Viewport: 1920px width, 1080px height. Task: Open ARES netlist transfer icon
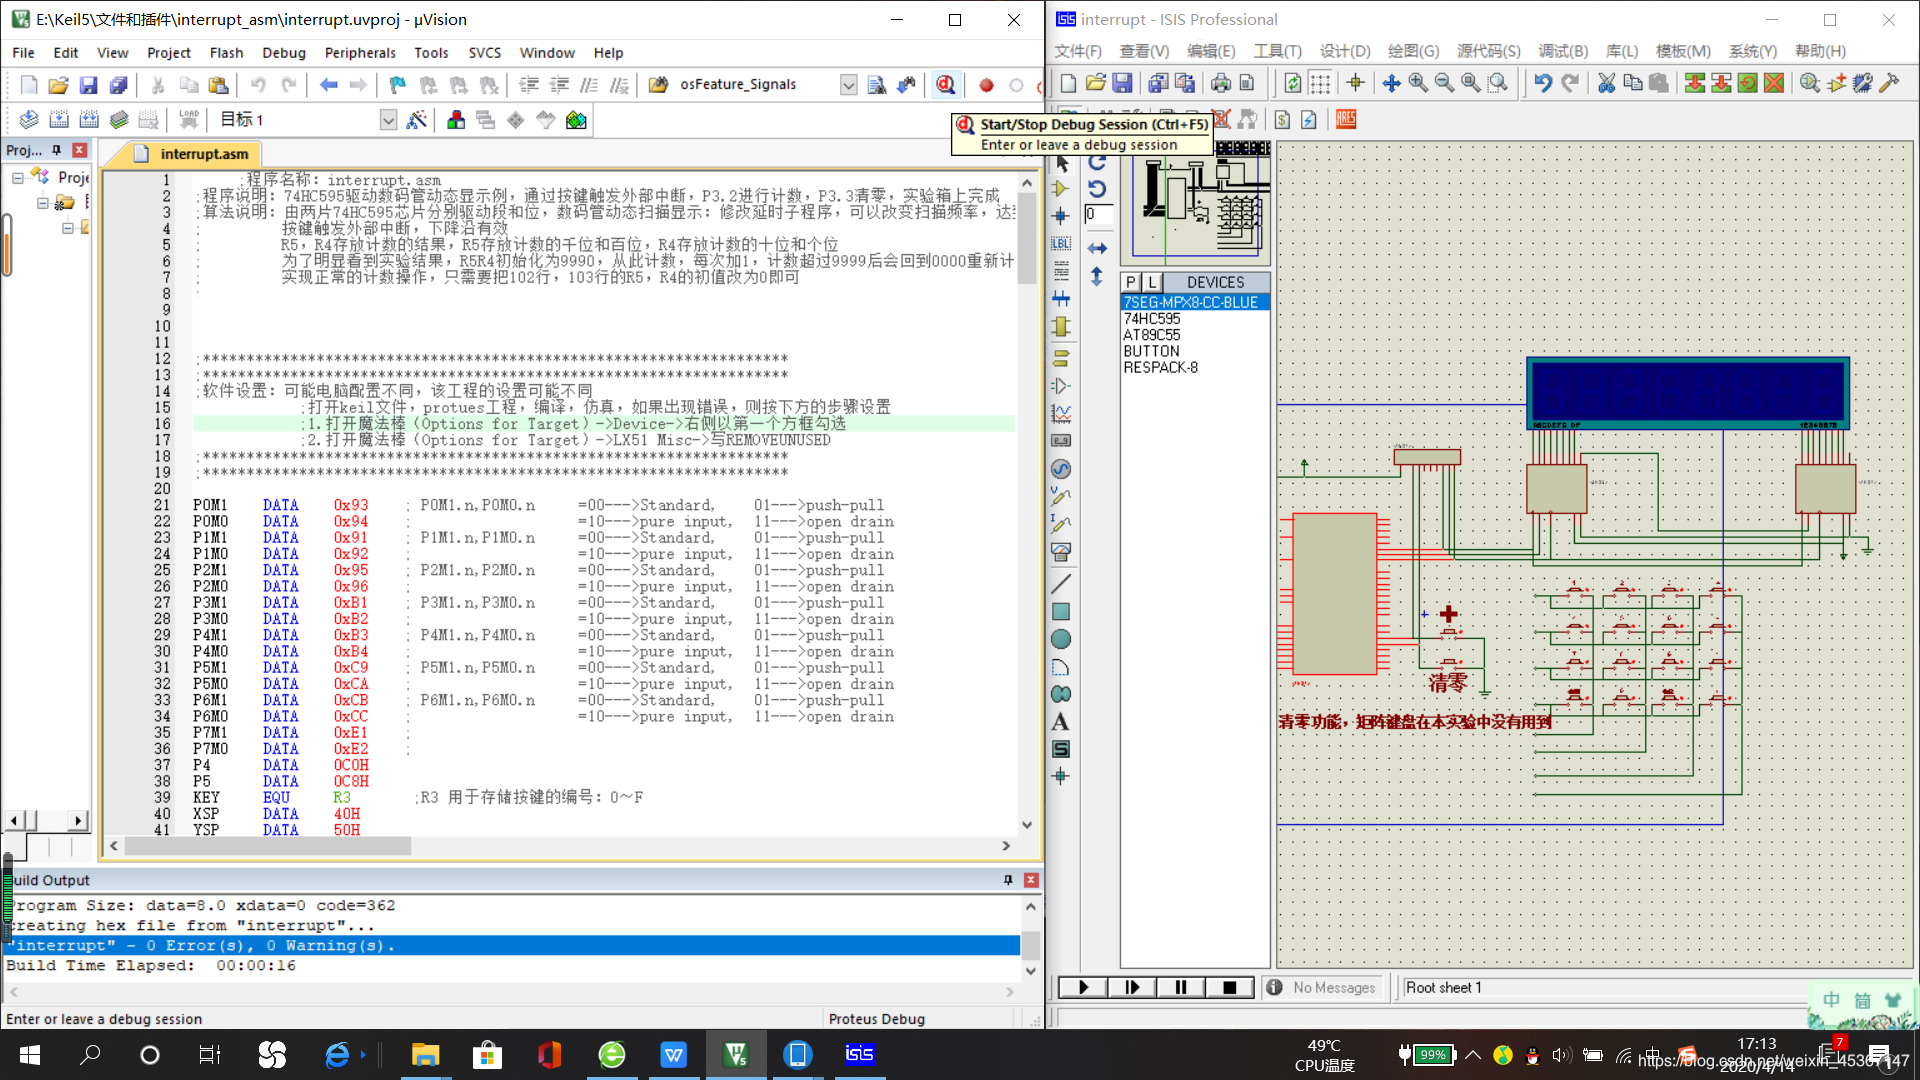pyautogui.click(x=1346, y=119)
